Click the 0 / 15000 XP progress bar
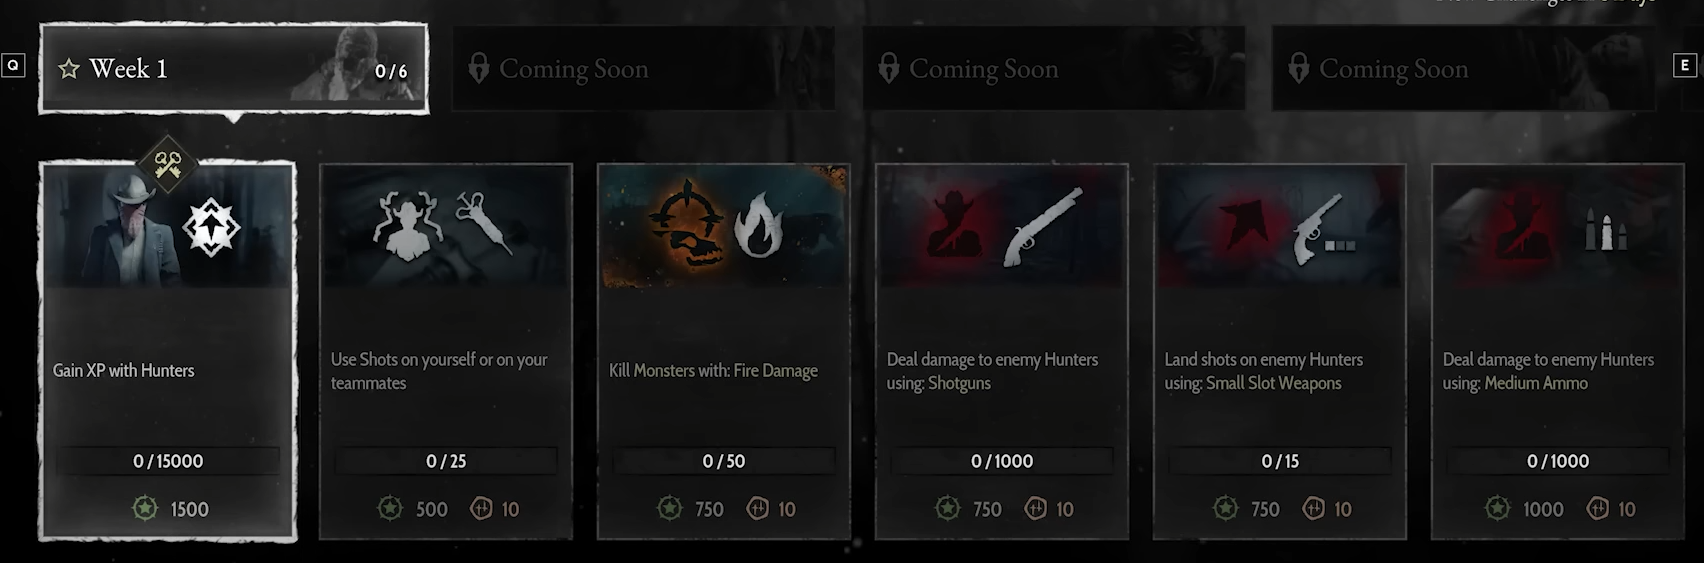The height and width of the screenshot is (563, 1704). point(167,461)
